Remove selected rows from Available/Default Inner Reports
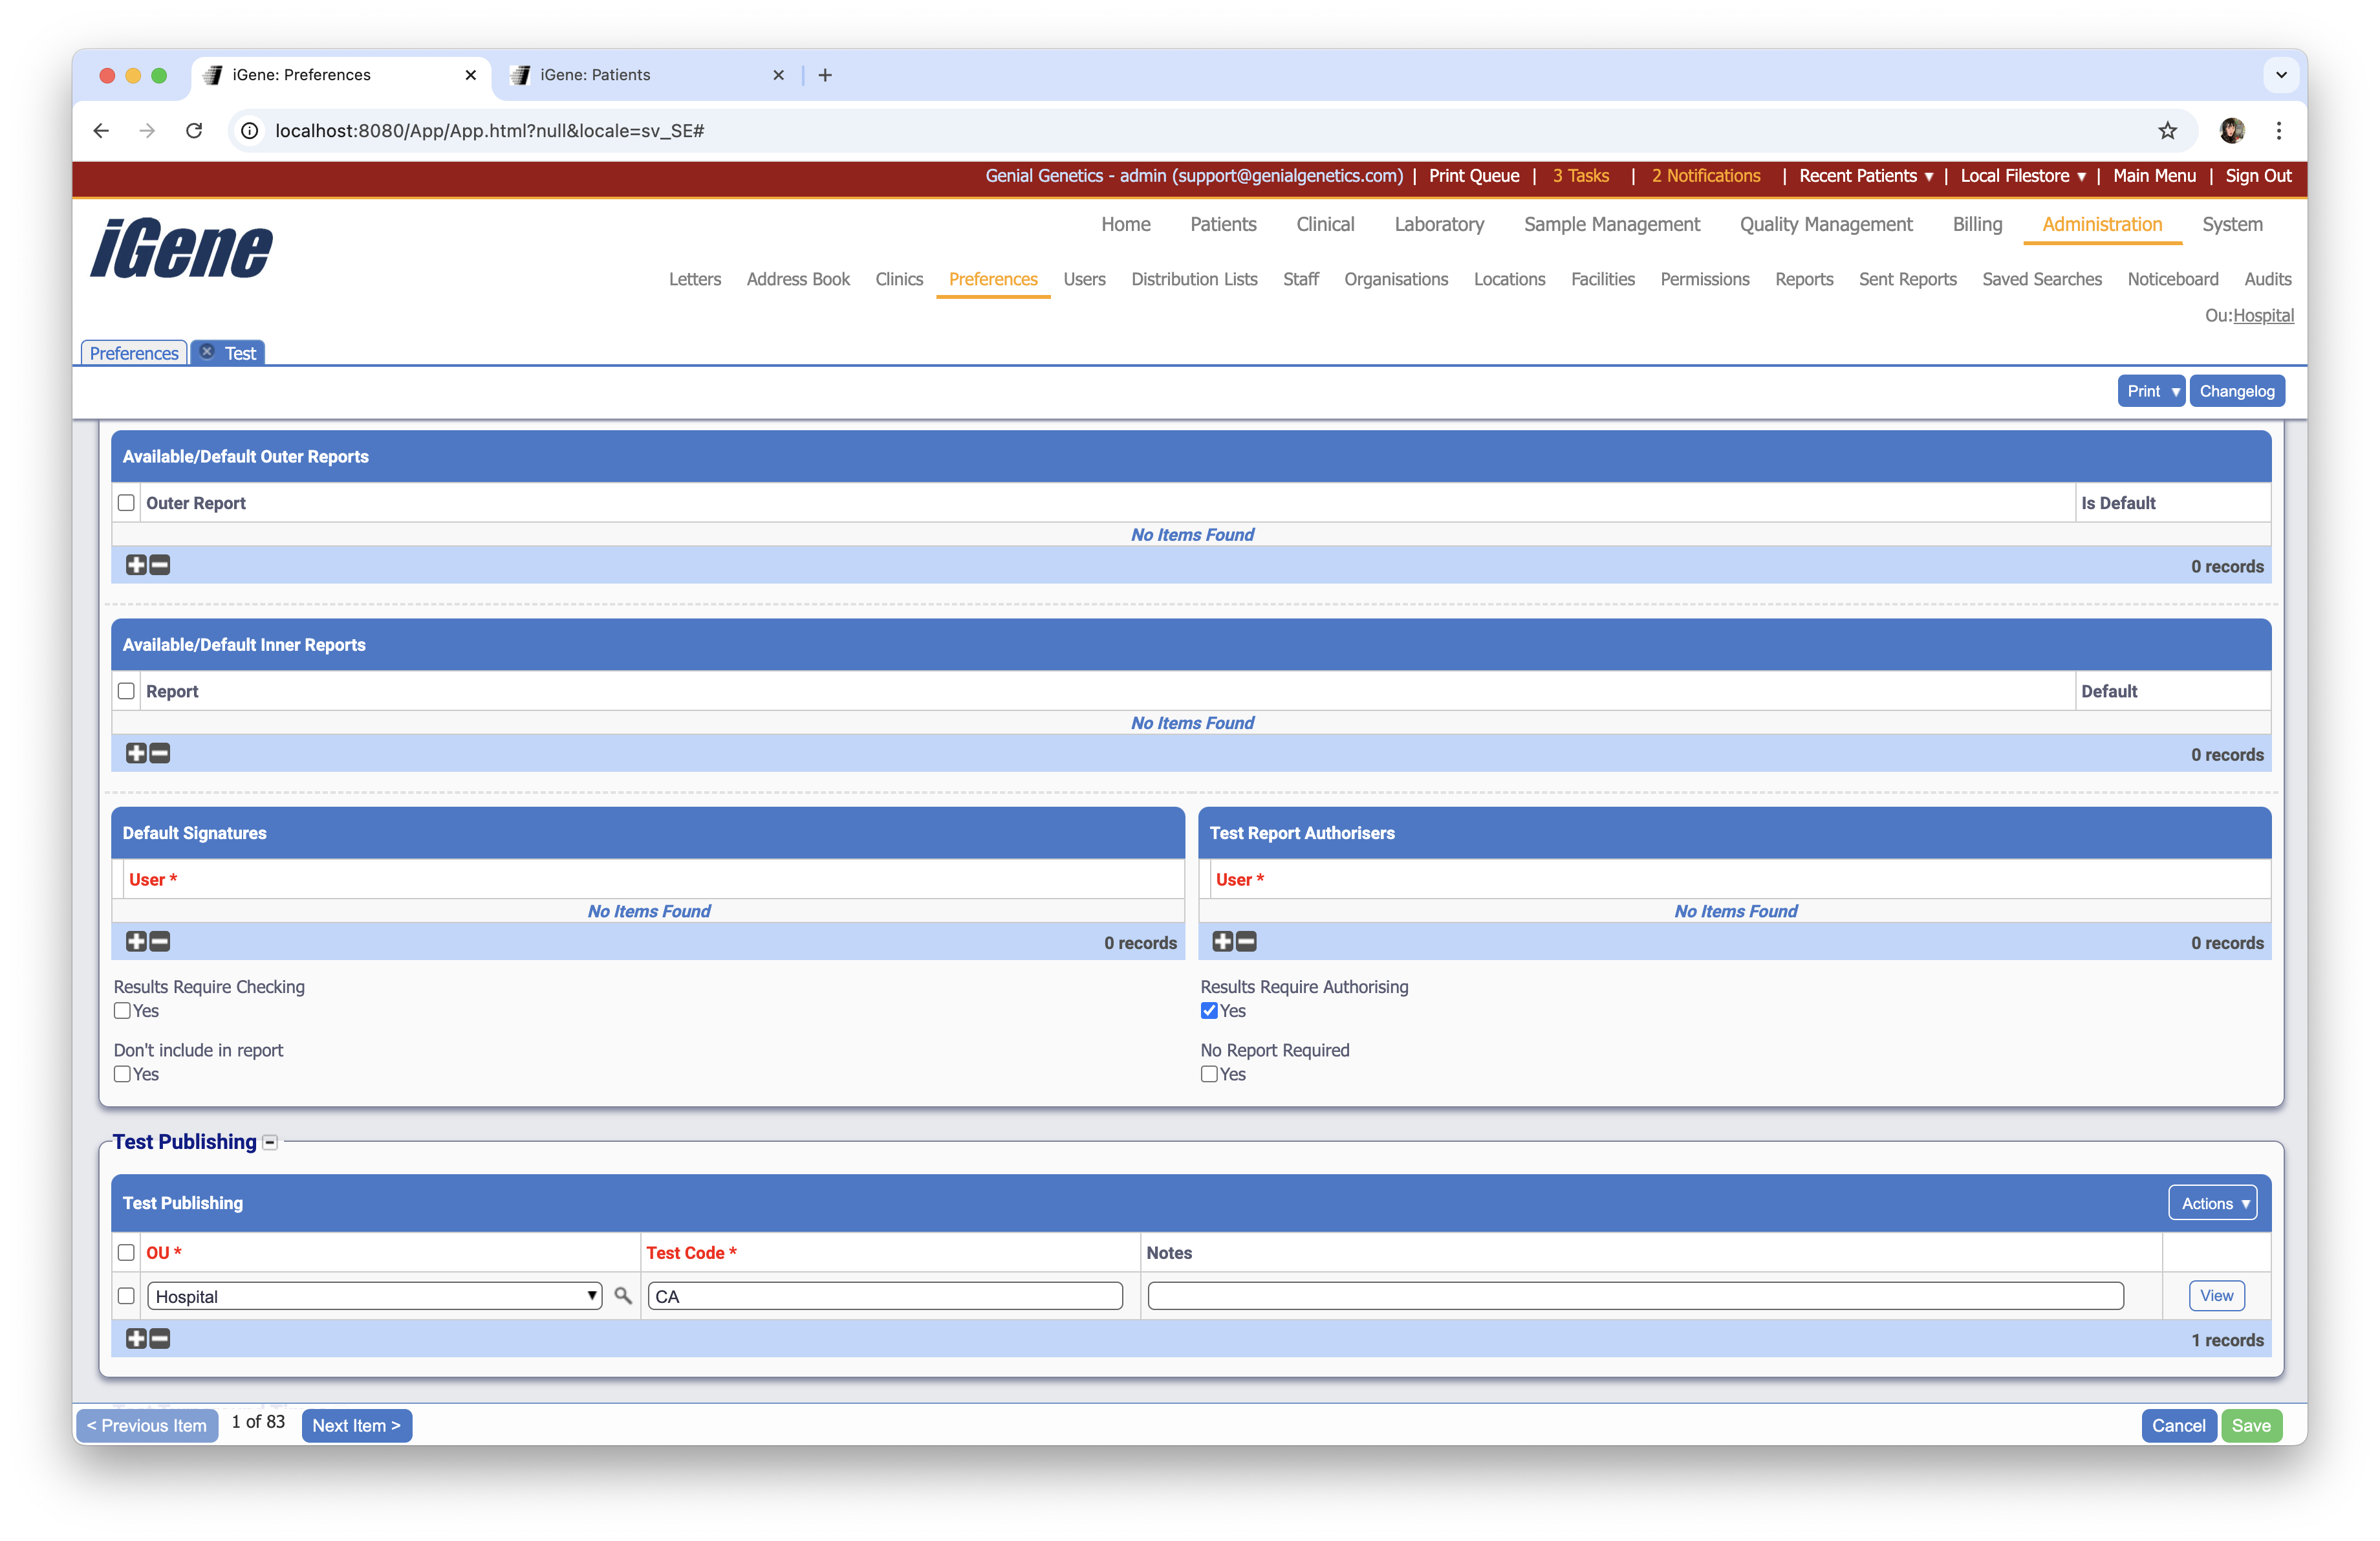 pos(159,753)
